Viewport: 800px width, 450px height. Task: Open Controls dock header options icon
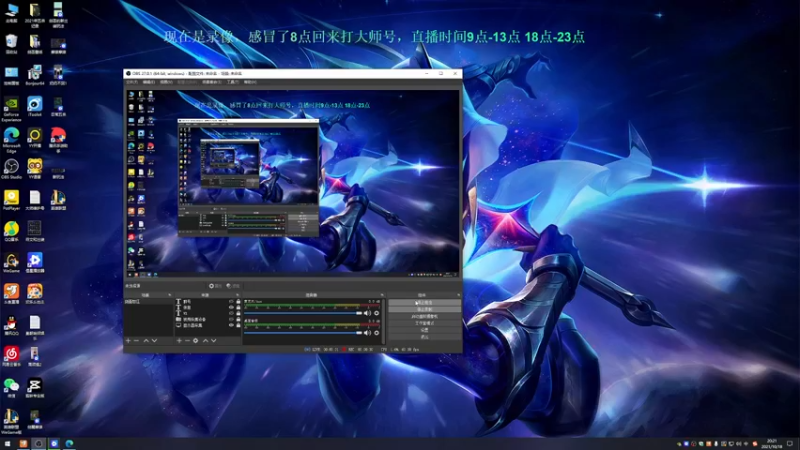point(458,295)
